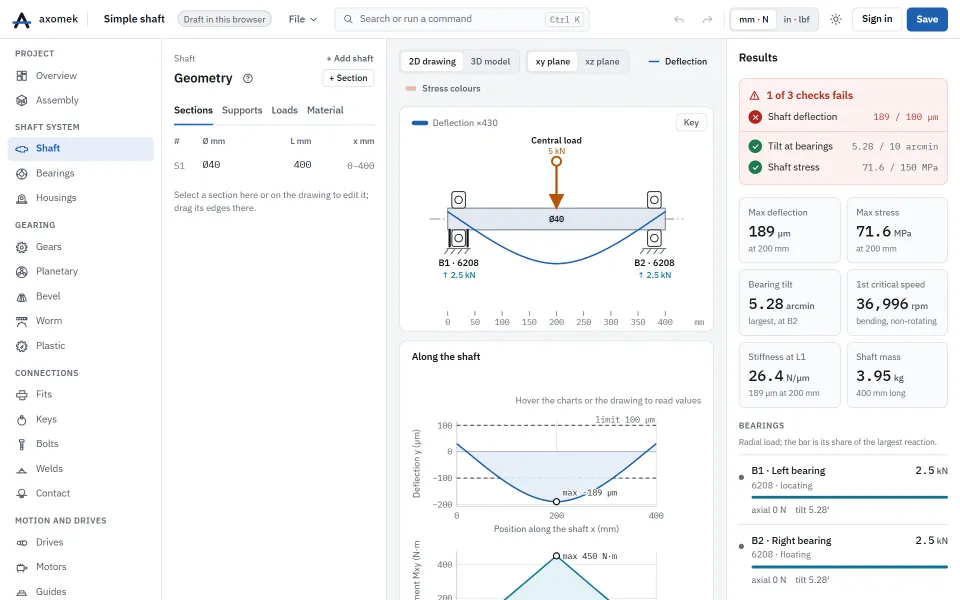Expand the drawing Key
The width and height of the screenshot is (960, 600).
[691, 122]
